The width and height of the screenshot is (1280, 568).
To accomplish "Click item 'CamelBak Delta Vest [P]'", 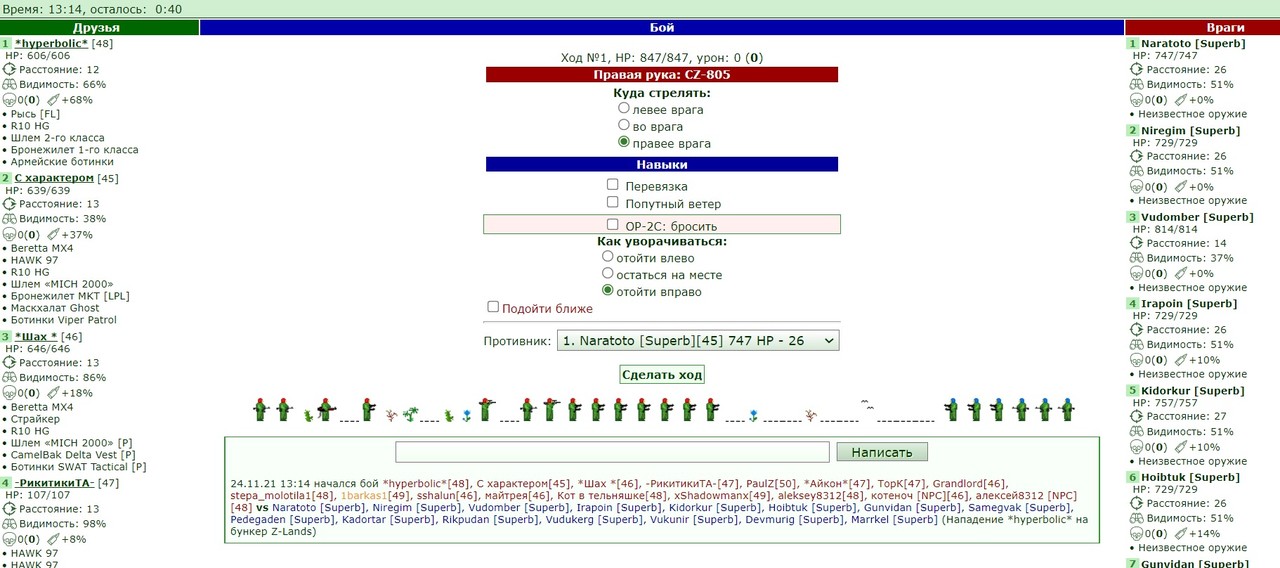I will tap(71, 454).
